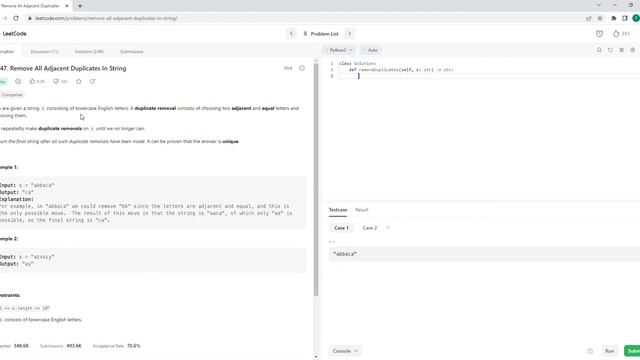Switch to the Discussion tab

coord(44,51)
